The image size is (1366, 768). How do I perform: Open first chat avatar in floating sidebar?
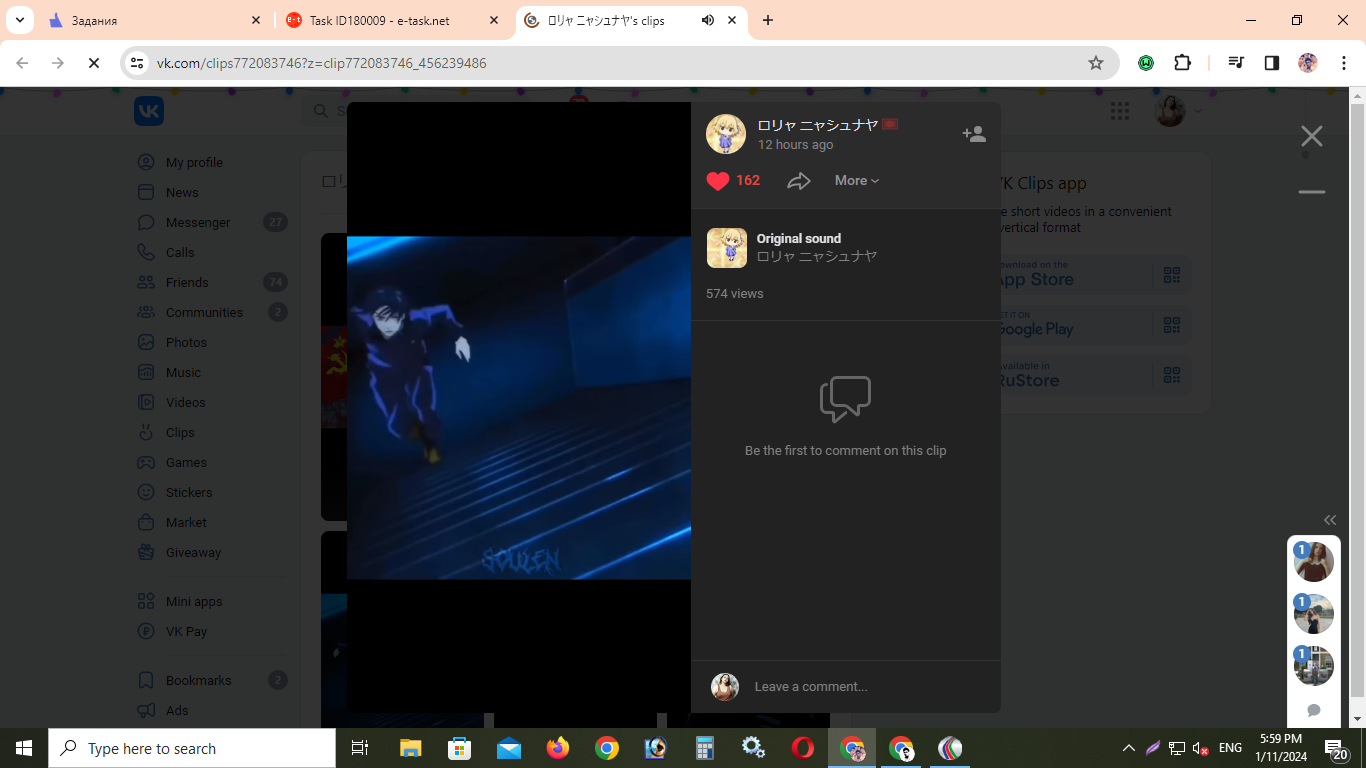click(x=1314, y=562)
